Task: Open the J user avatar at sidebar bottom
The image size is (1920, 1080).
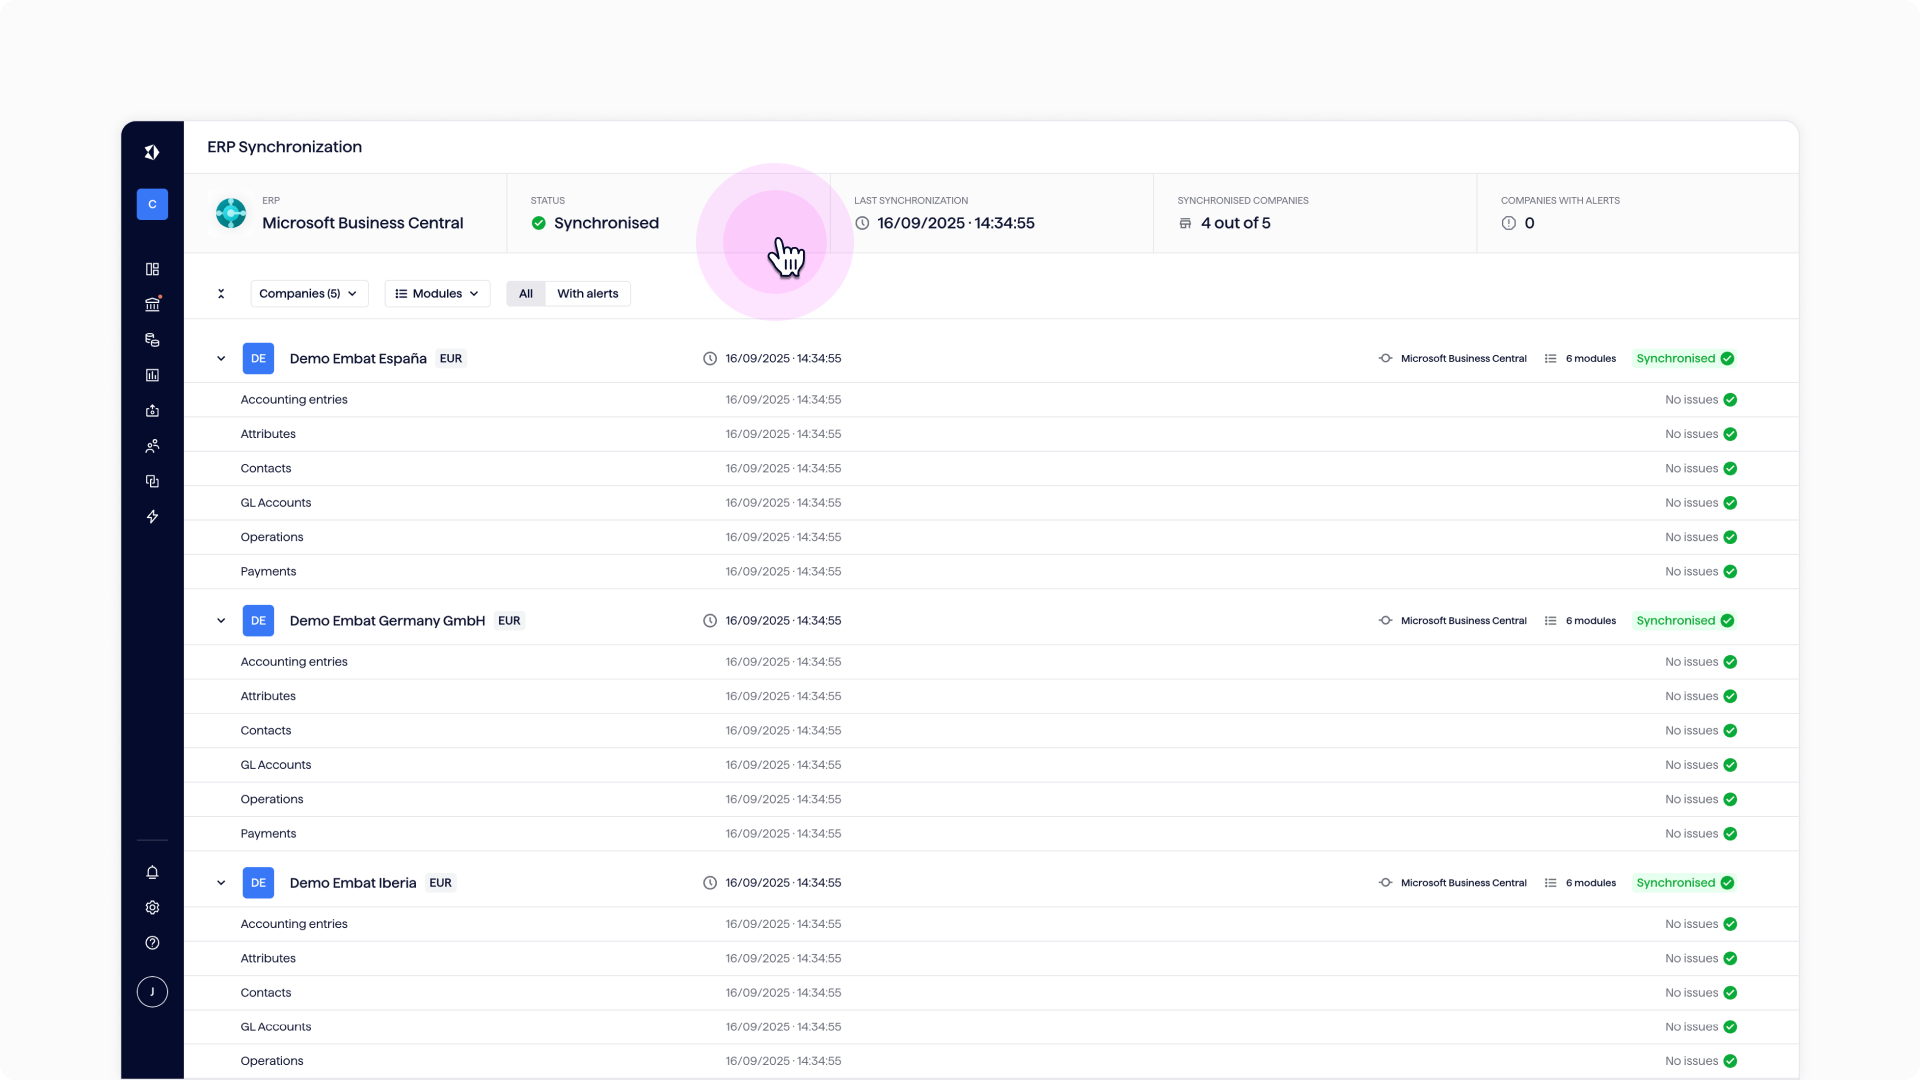Action: [x=152, y=991]
